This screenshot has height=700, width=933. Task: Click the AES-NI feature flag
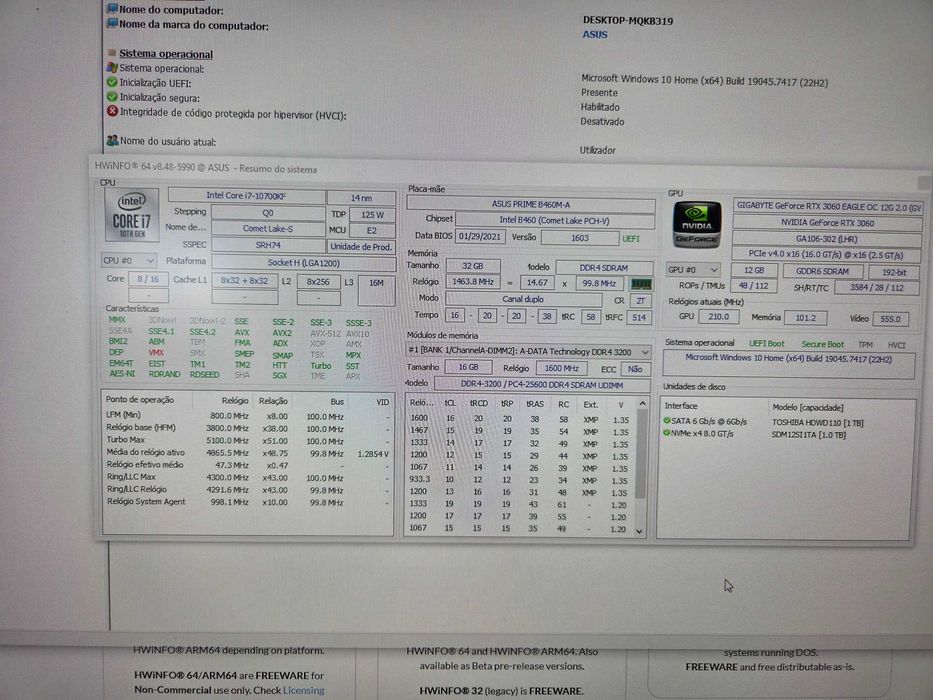coord(122,374)
